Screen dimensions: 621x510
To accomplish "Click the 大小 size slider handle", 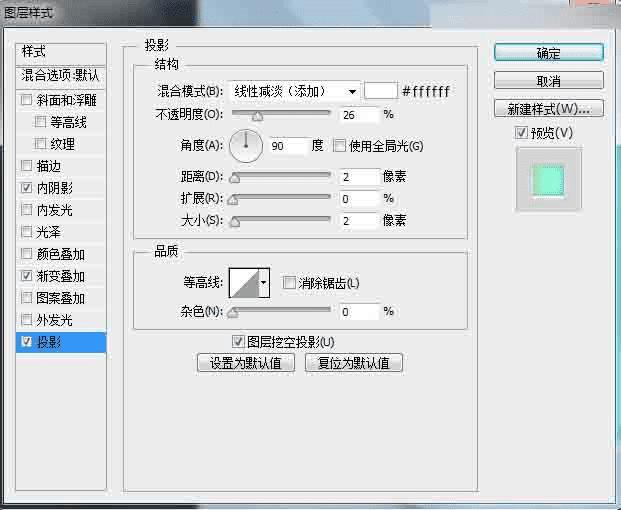I will click(235, 222).
